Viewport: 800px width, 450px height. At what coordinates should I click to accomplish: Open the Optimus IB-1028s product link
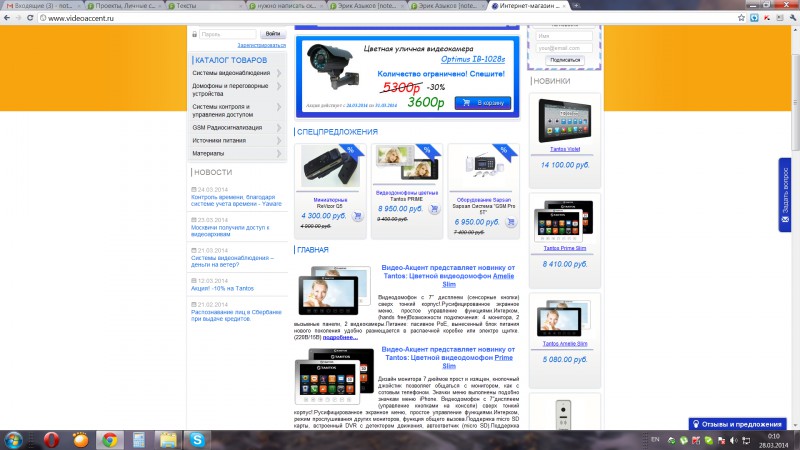(x=473, y=59)
